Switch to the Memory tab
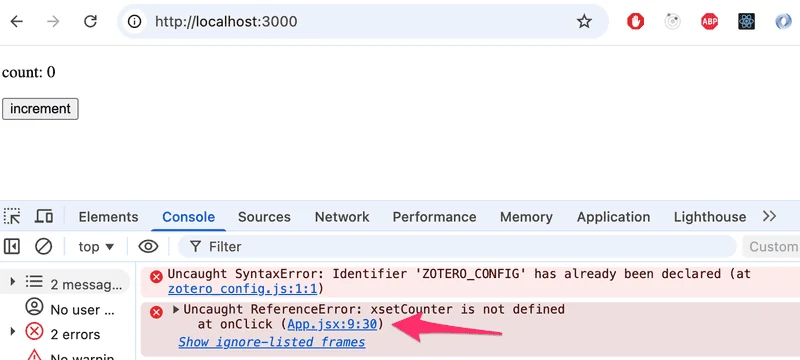Image resolution: width=800 pixels, height=360 pixels. 526,217
